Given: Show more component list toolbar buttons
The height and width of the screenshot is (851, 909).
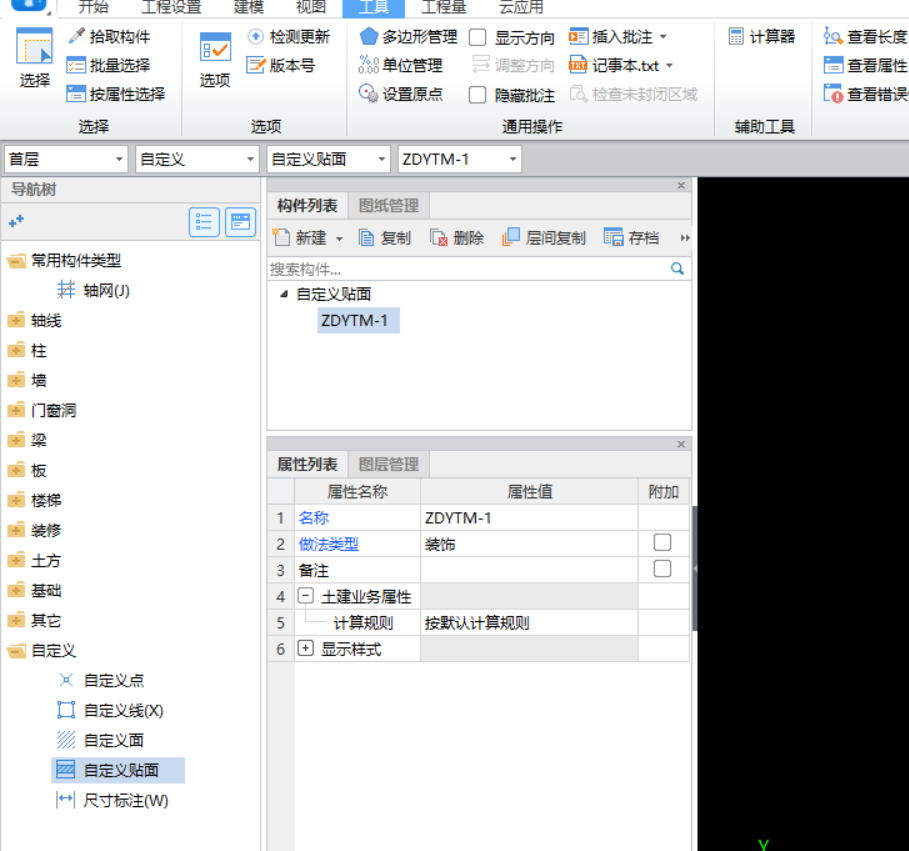Looking at the screenshot, I should point(685,238).
